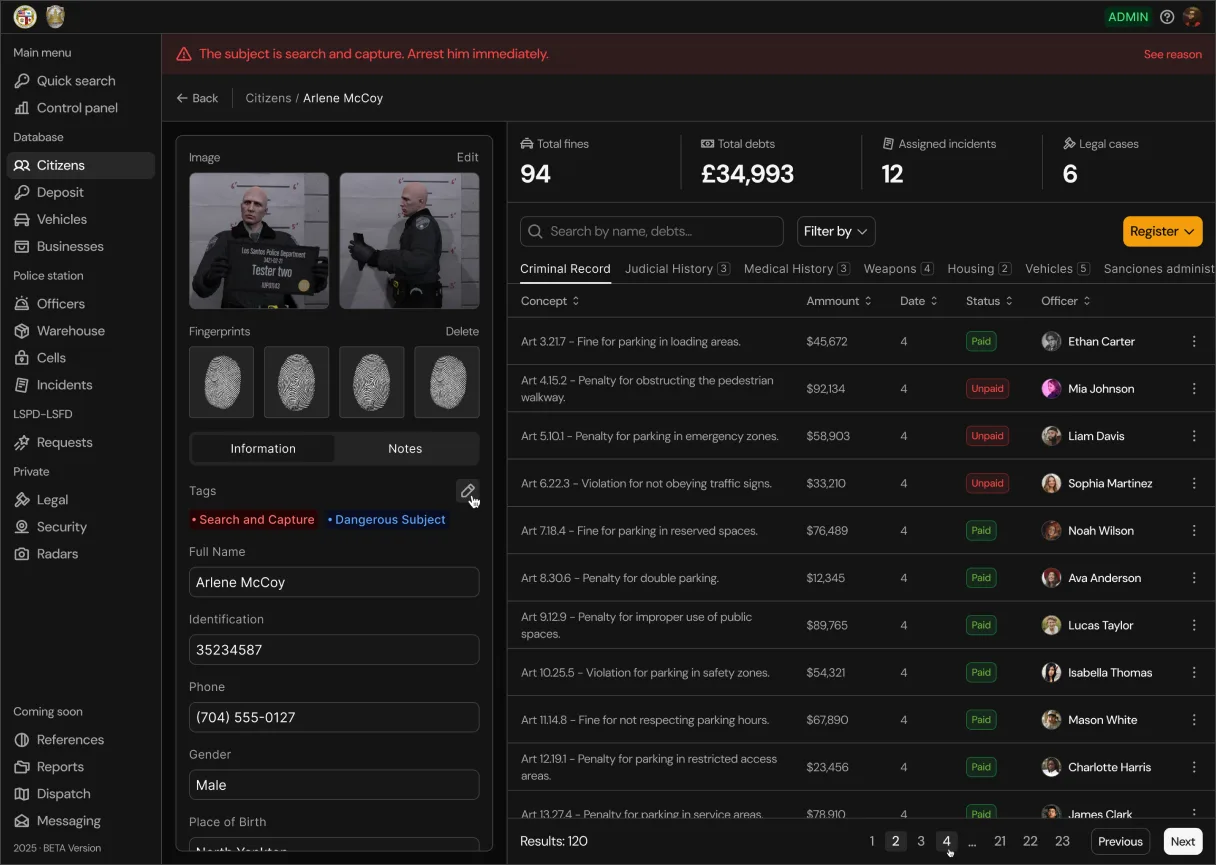Viewport: 1216px width, 865px height.
Task: Jump to results page 4
Action: click(946, 841)
